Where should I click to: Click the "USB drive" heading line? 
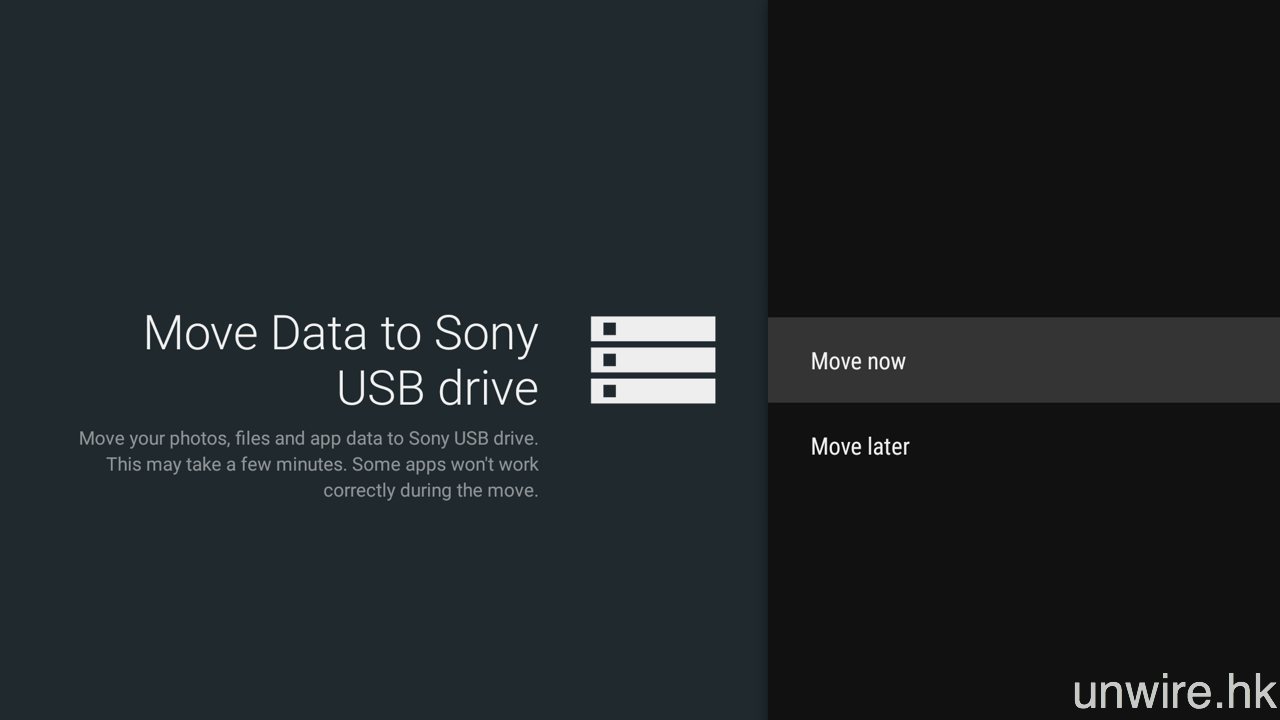pos(437,388)
